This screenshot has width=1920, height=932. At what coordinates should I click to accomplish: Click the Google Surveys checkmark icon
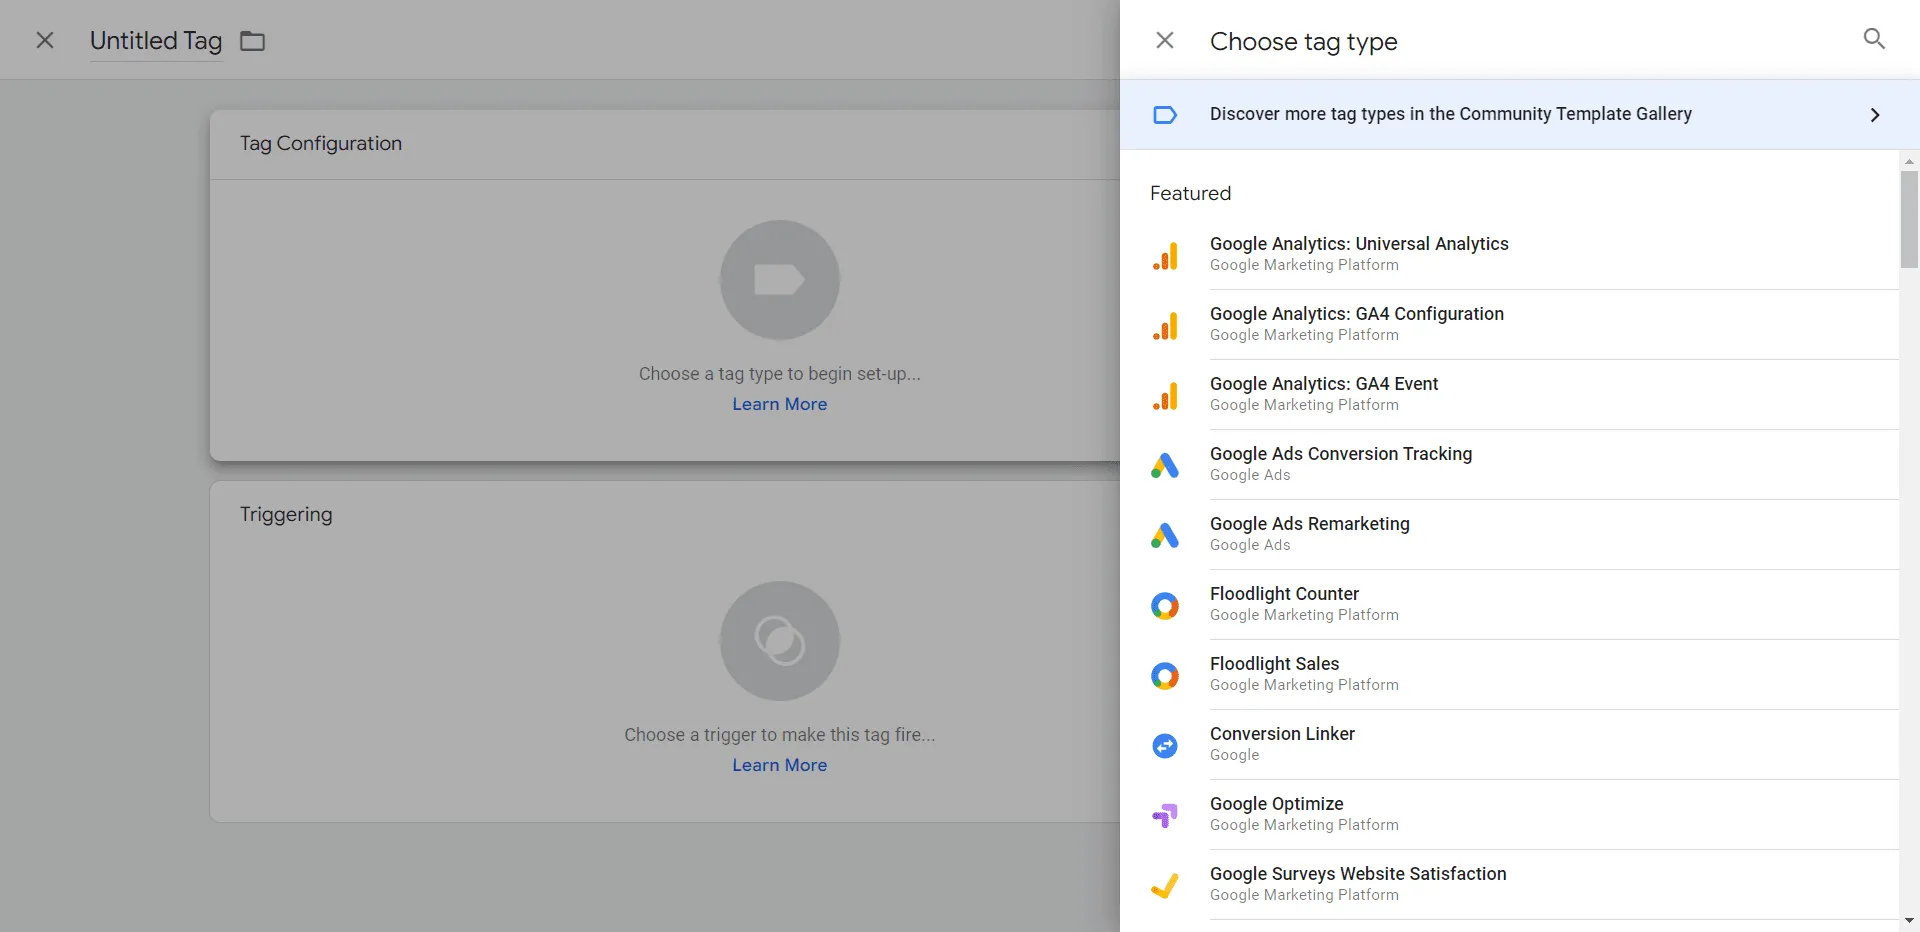coord(1165,885)
